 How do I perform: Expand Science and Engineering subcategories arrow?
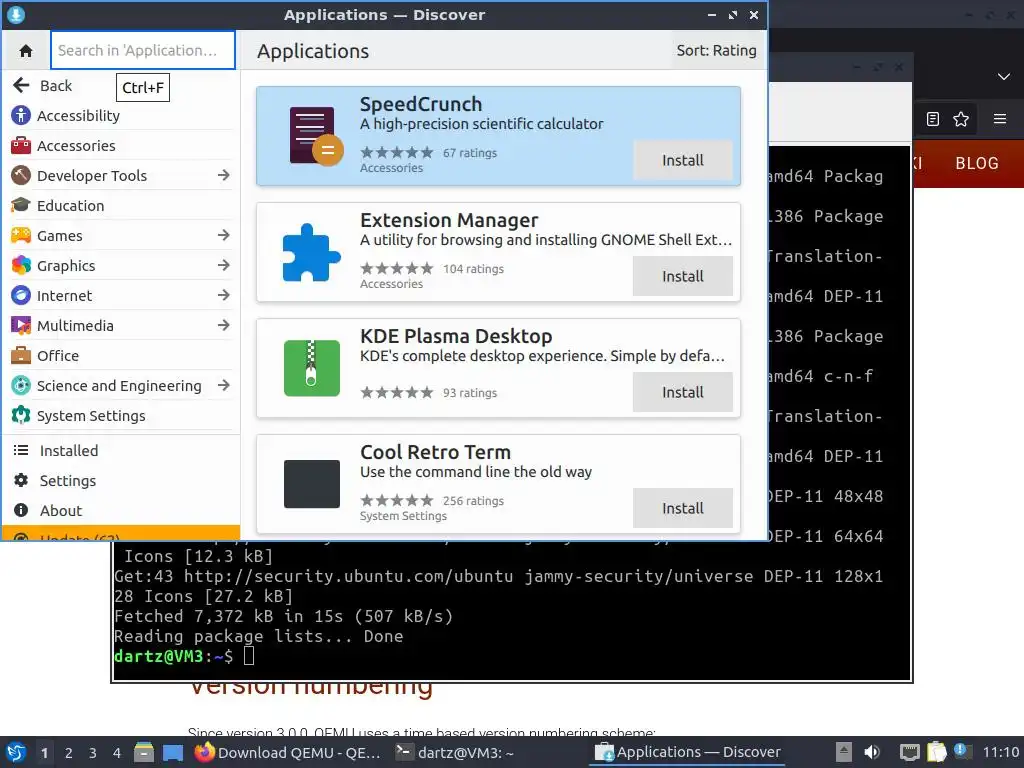[x=224, y=385]
